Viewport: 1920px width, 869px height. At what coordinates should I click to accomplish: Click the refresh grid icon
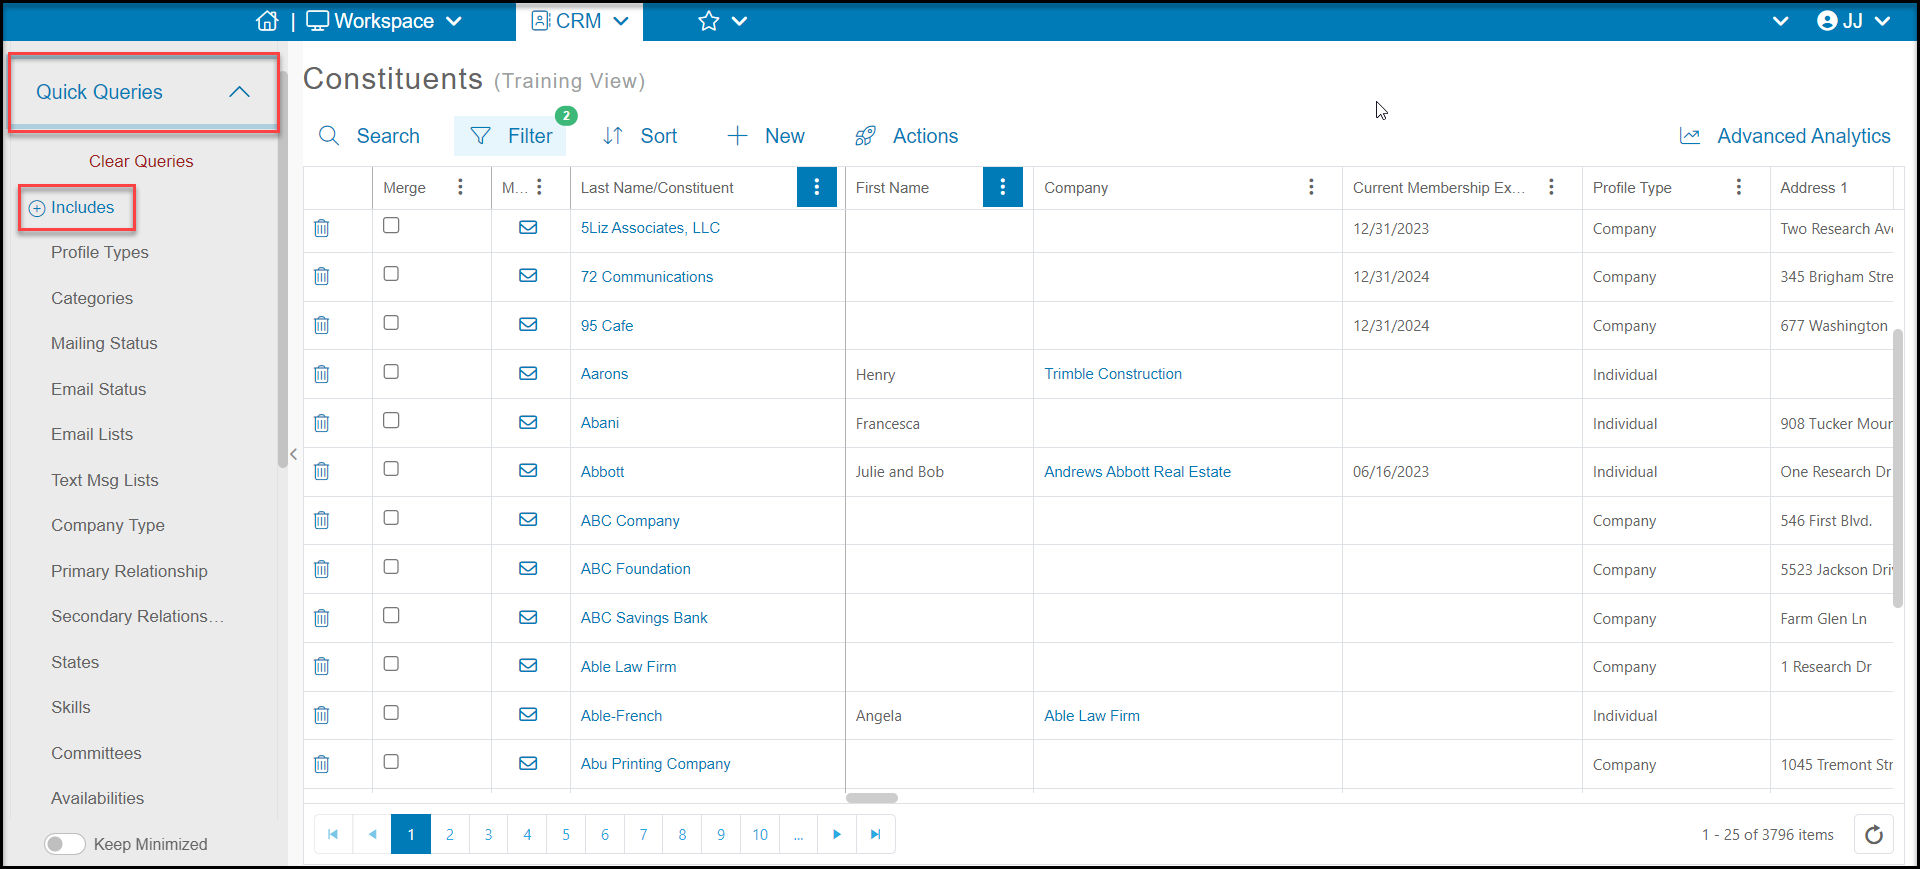(x=1874, y=834)
